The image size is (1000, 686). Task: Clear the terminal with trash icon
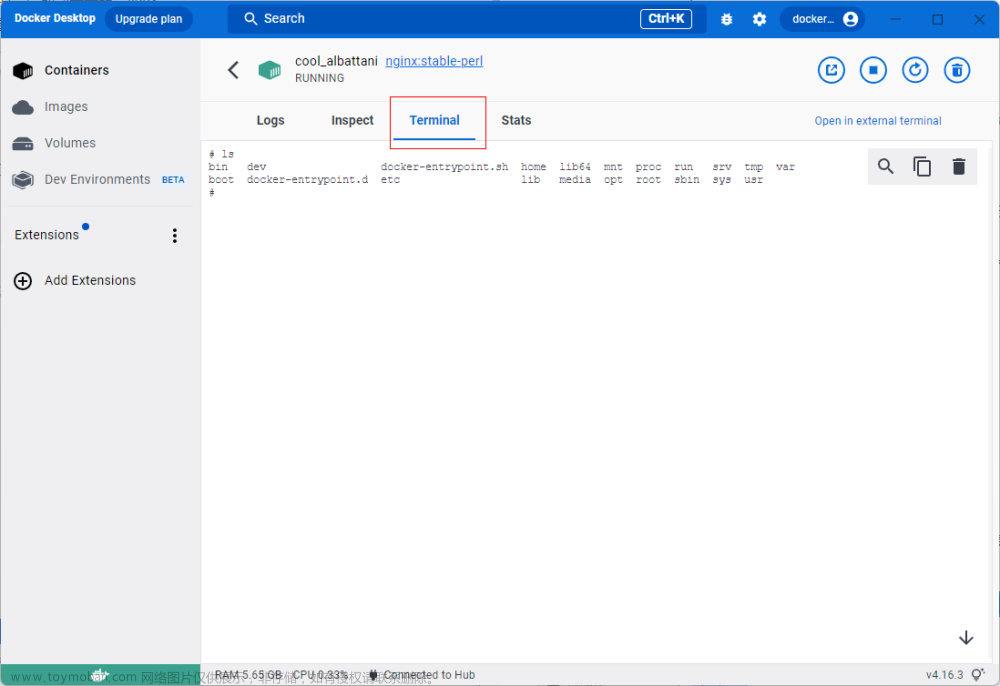tap(959, 167)
